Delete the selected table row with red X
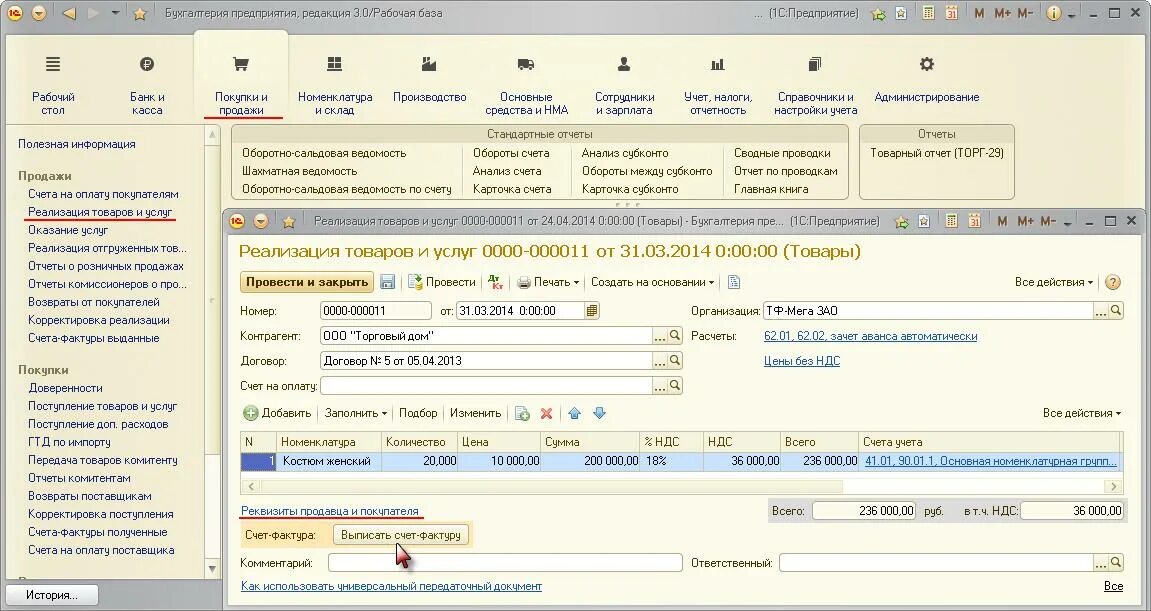 pyautogui.click(x=546, y=413)
